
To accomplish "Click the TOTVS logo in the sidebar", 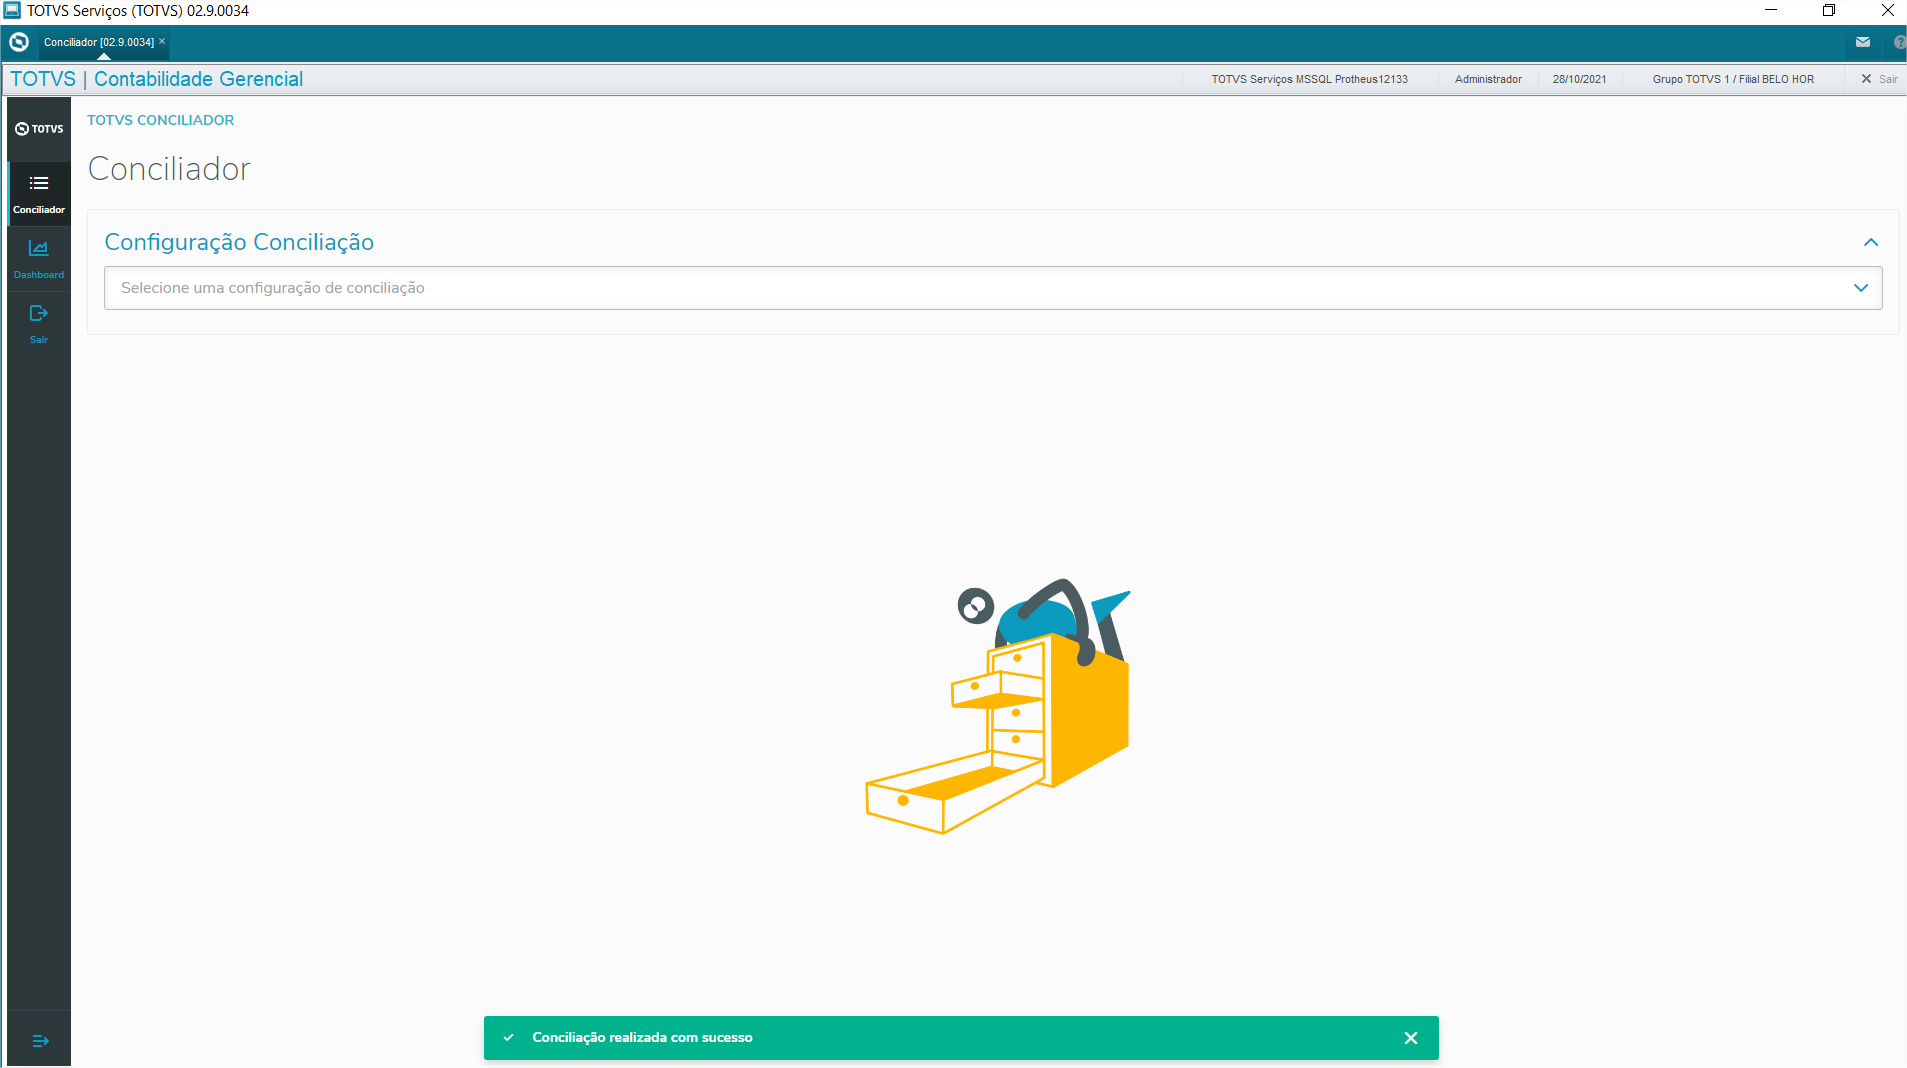I will click(x=39, y=129).
